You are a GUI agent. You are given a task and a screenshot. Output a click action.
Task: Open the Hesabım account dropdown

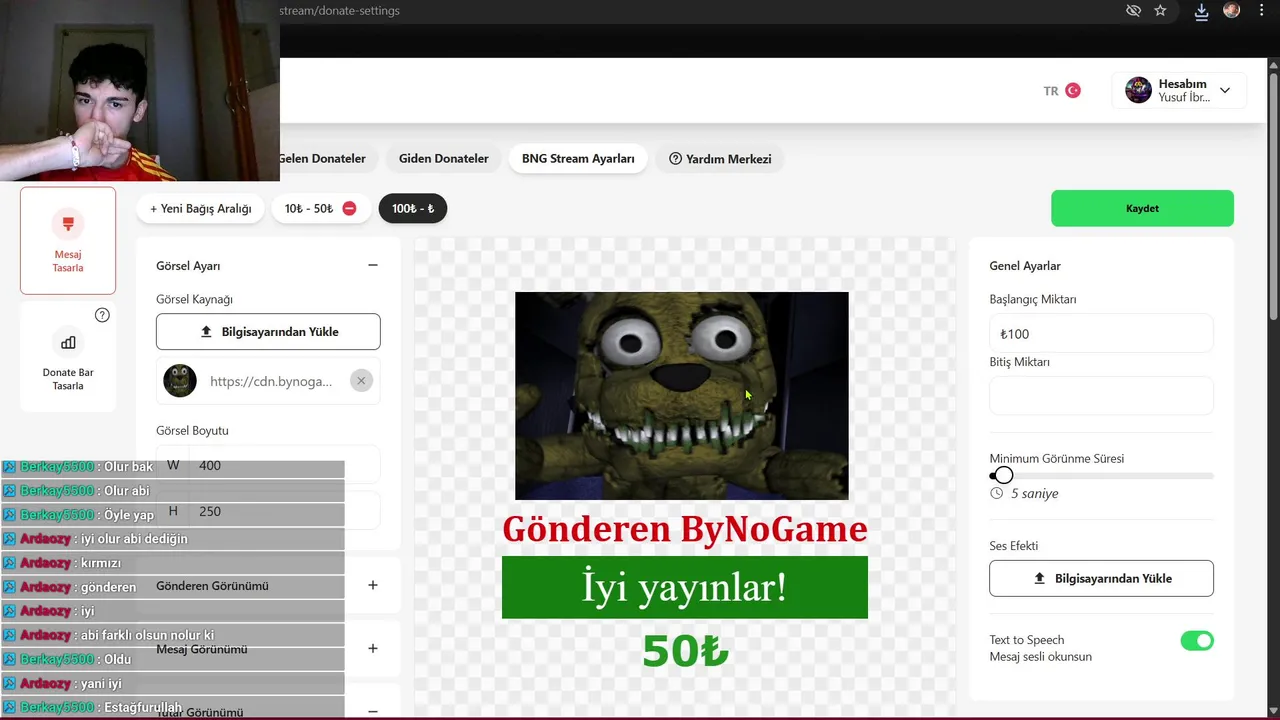[1179, 90]
